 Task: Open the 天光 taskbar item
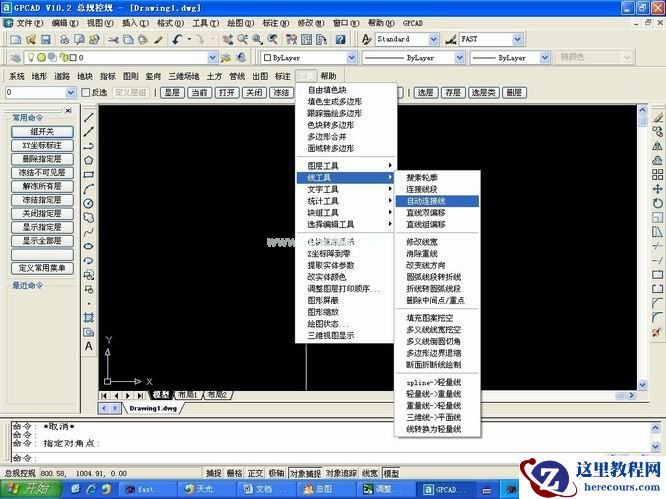[x=206, y=489]
